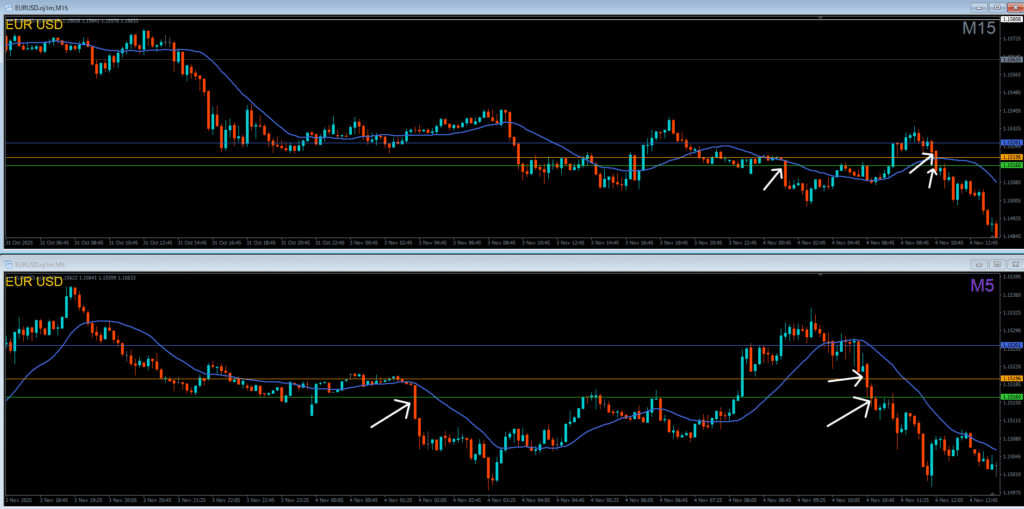Image resolution: width=1024 pixels, height=509 pixels.
Task: Click the chart icon in the M15 window title bar
Action: (x=8, y=6)
